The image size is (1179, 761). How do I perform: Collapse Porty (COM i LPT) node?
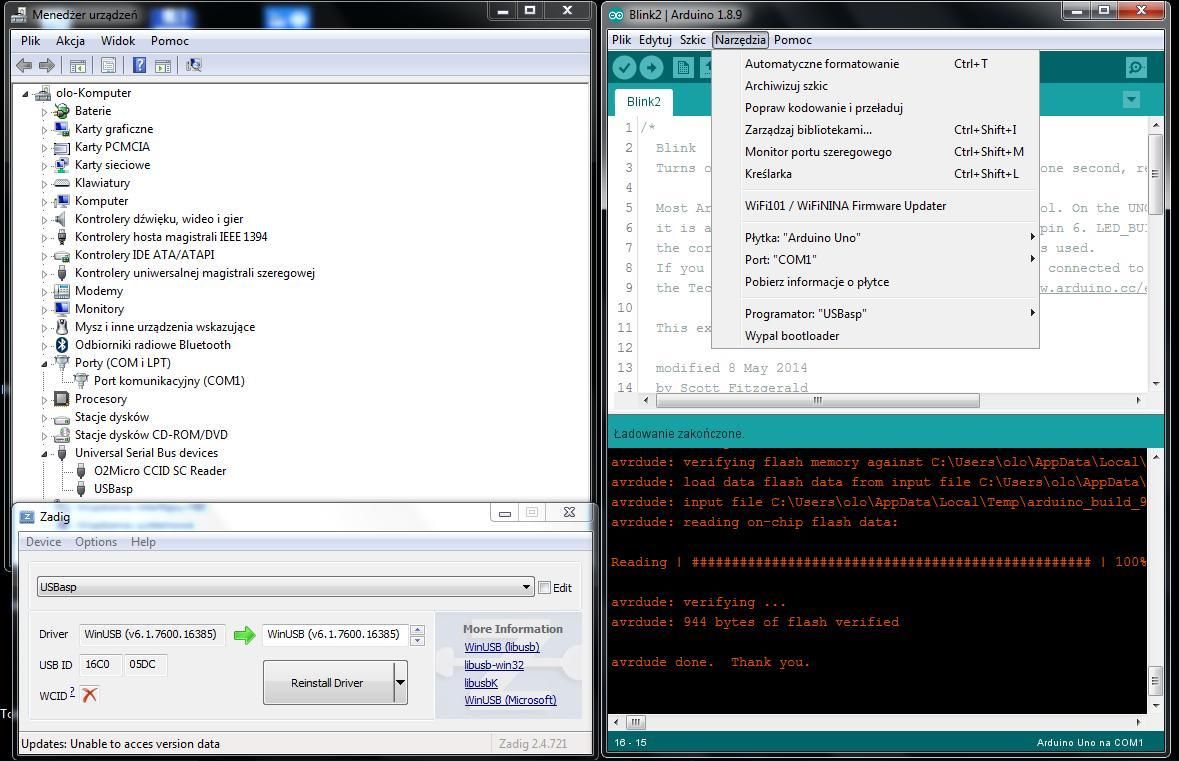(44, 364)
